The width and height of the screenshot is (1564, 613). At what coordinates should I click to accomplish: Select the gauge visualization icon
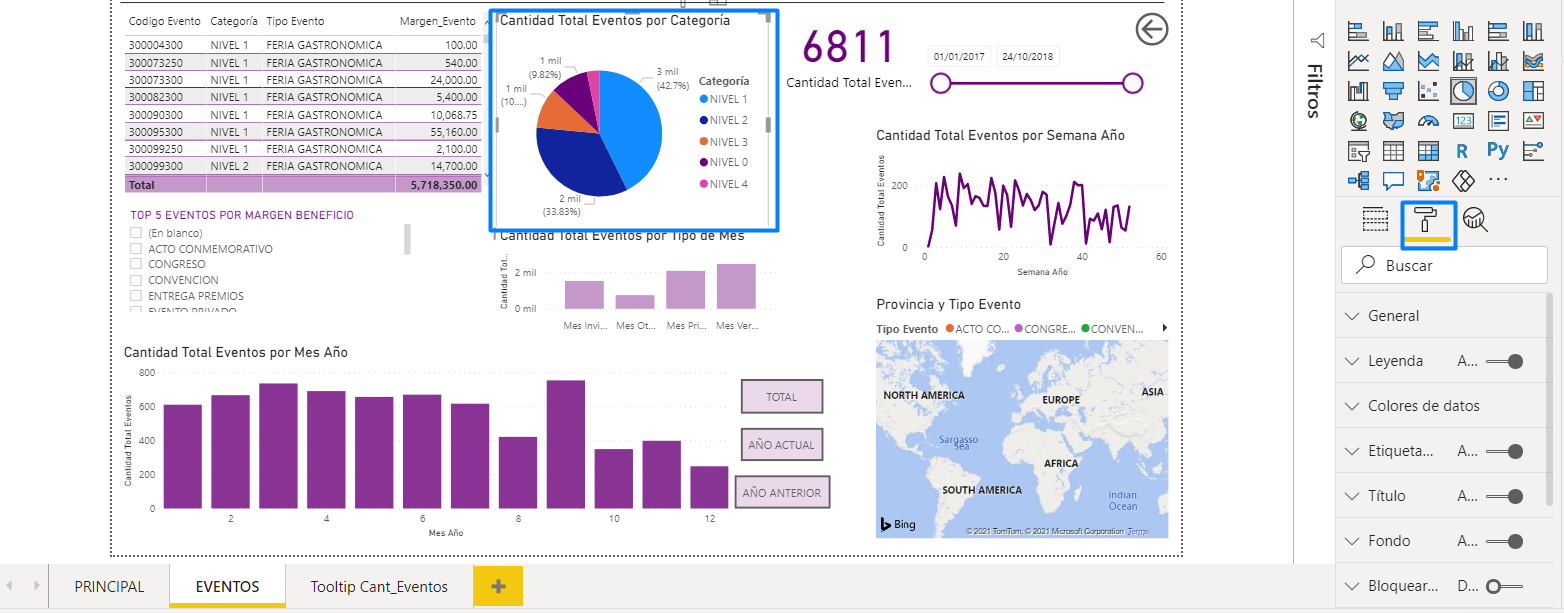1429,119
